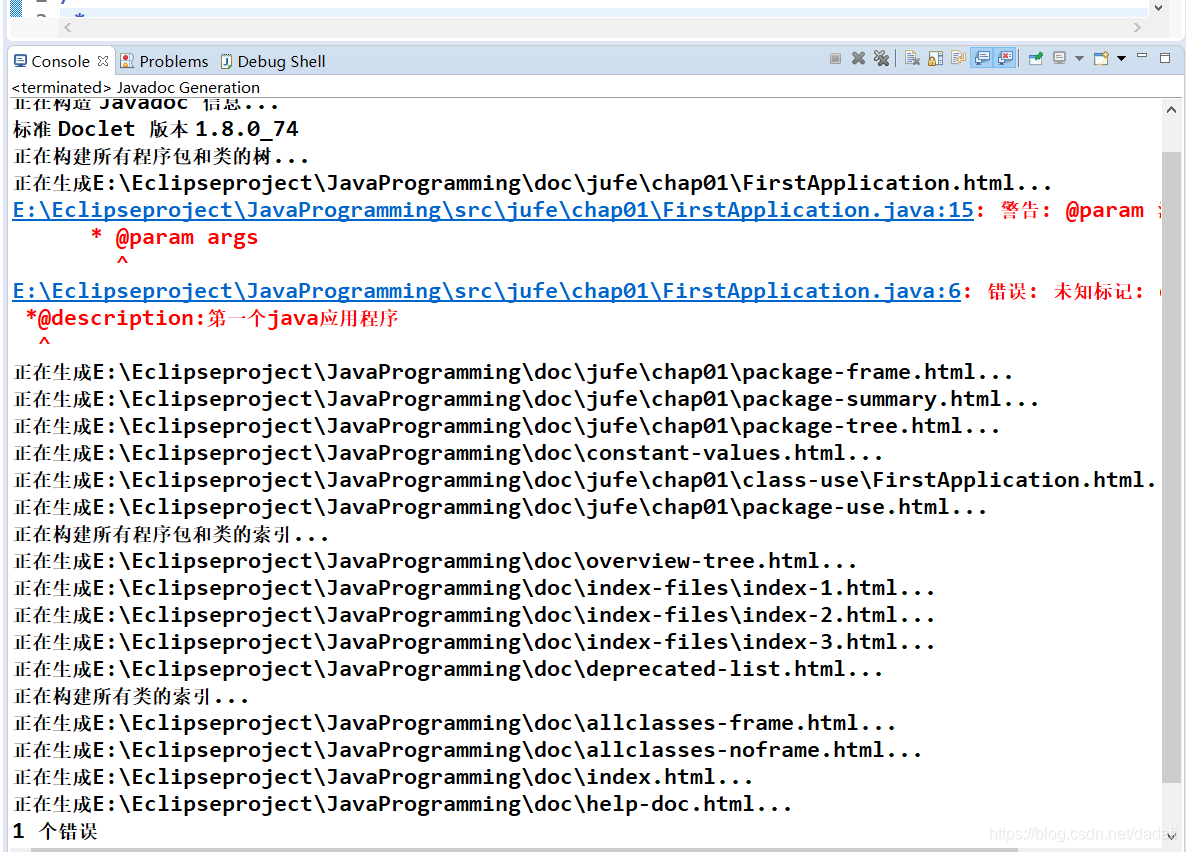The image size is (1186, 852).
Task: Click the line ending 'help-doc.html...'
Action: (402, 804)
